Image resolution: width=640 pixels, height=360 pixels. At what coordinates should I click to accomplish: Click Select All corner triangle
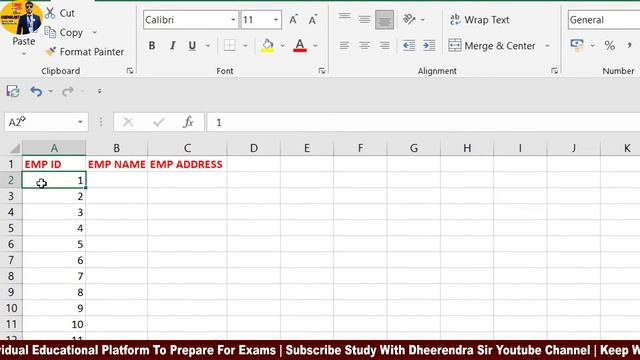14,148
